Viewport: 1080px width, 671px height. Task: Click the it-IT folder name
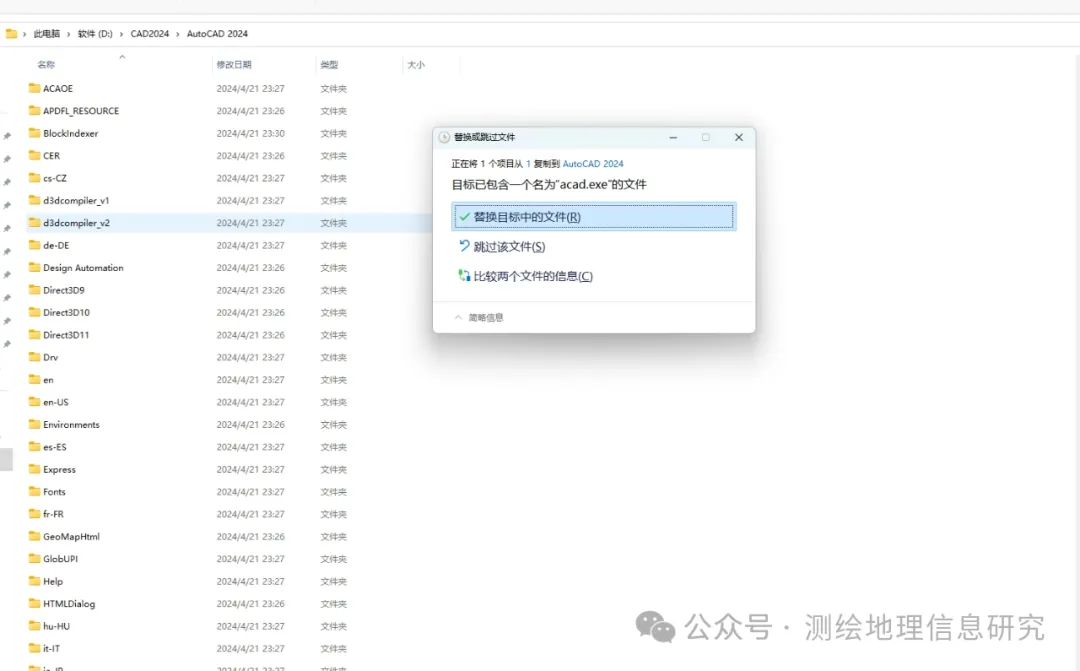tap(52, 648)
